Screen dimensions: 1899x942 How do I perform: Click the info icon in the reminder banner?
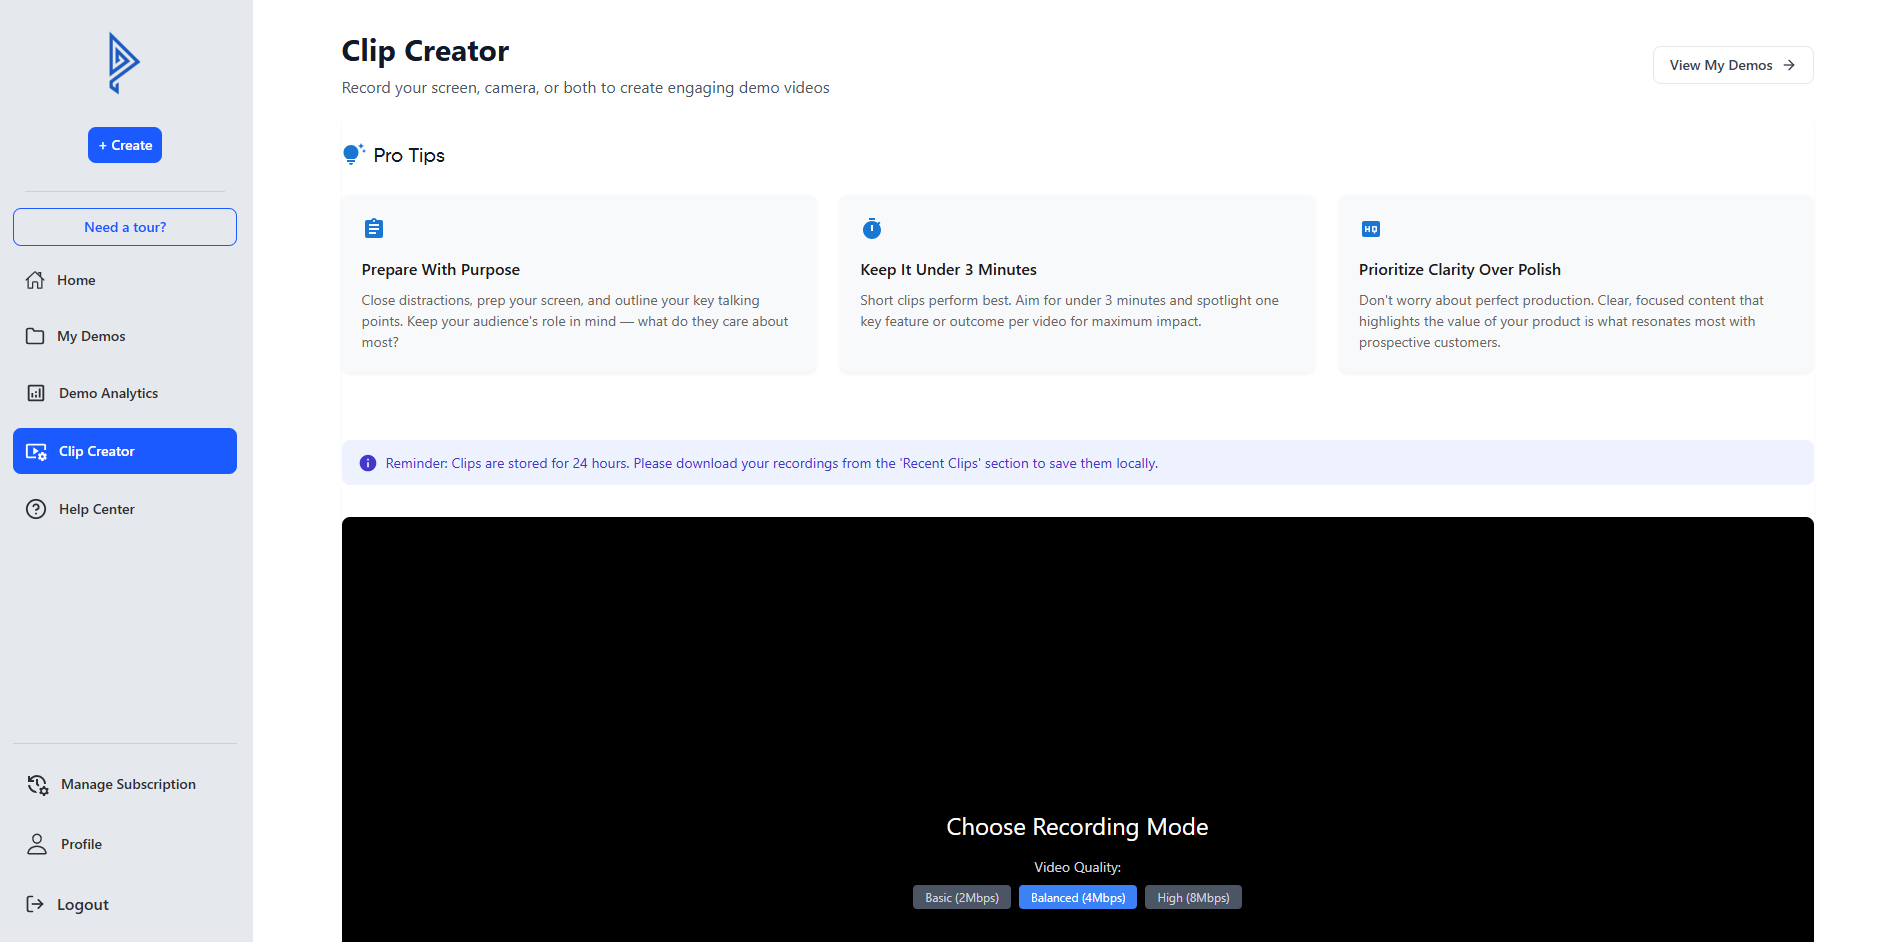point(368,463)
